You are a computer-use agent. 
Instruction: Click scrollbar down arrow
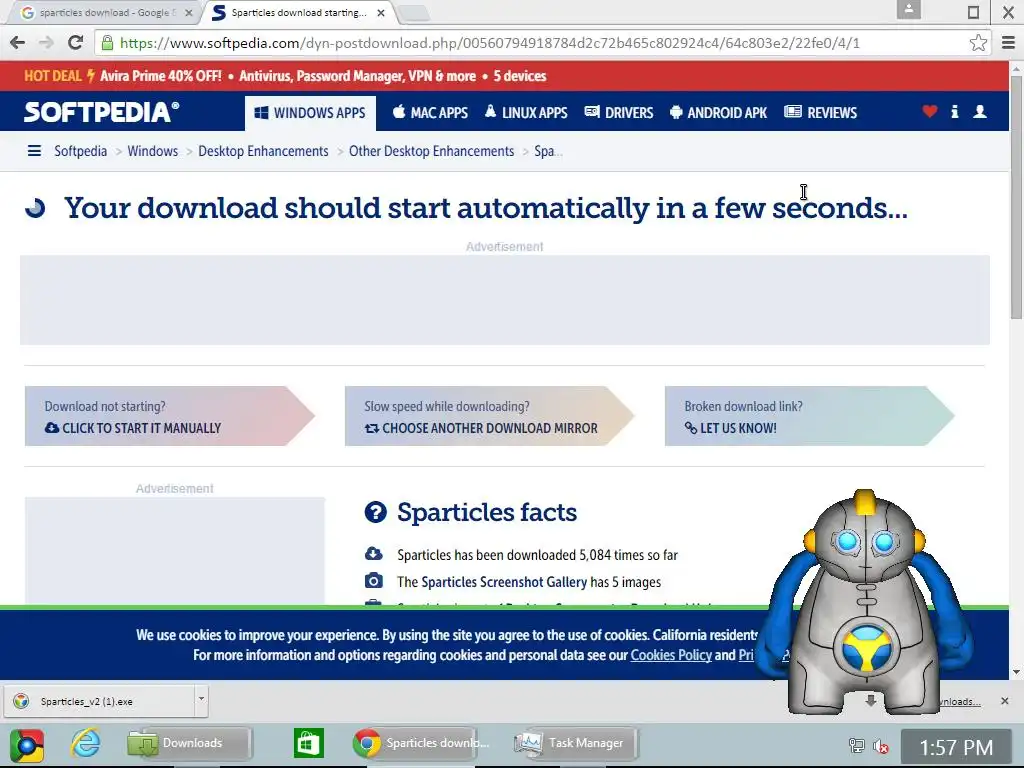tap(1016, 672)
